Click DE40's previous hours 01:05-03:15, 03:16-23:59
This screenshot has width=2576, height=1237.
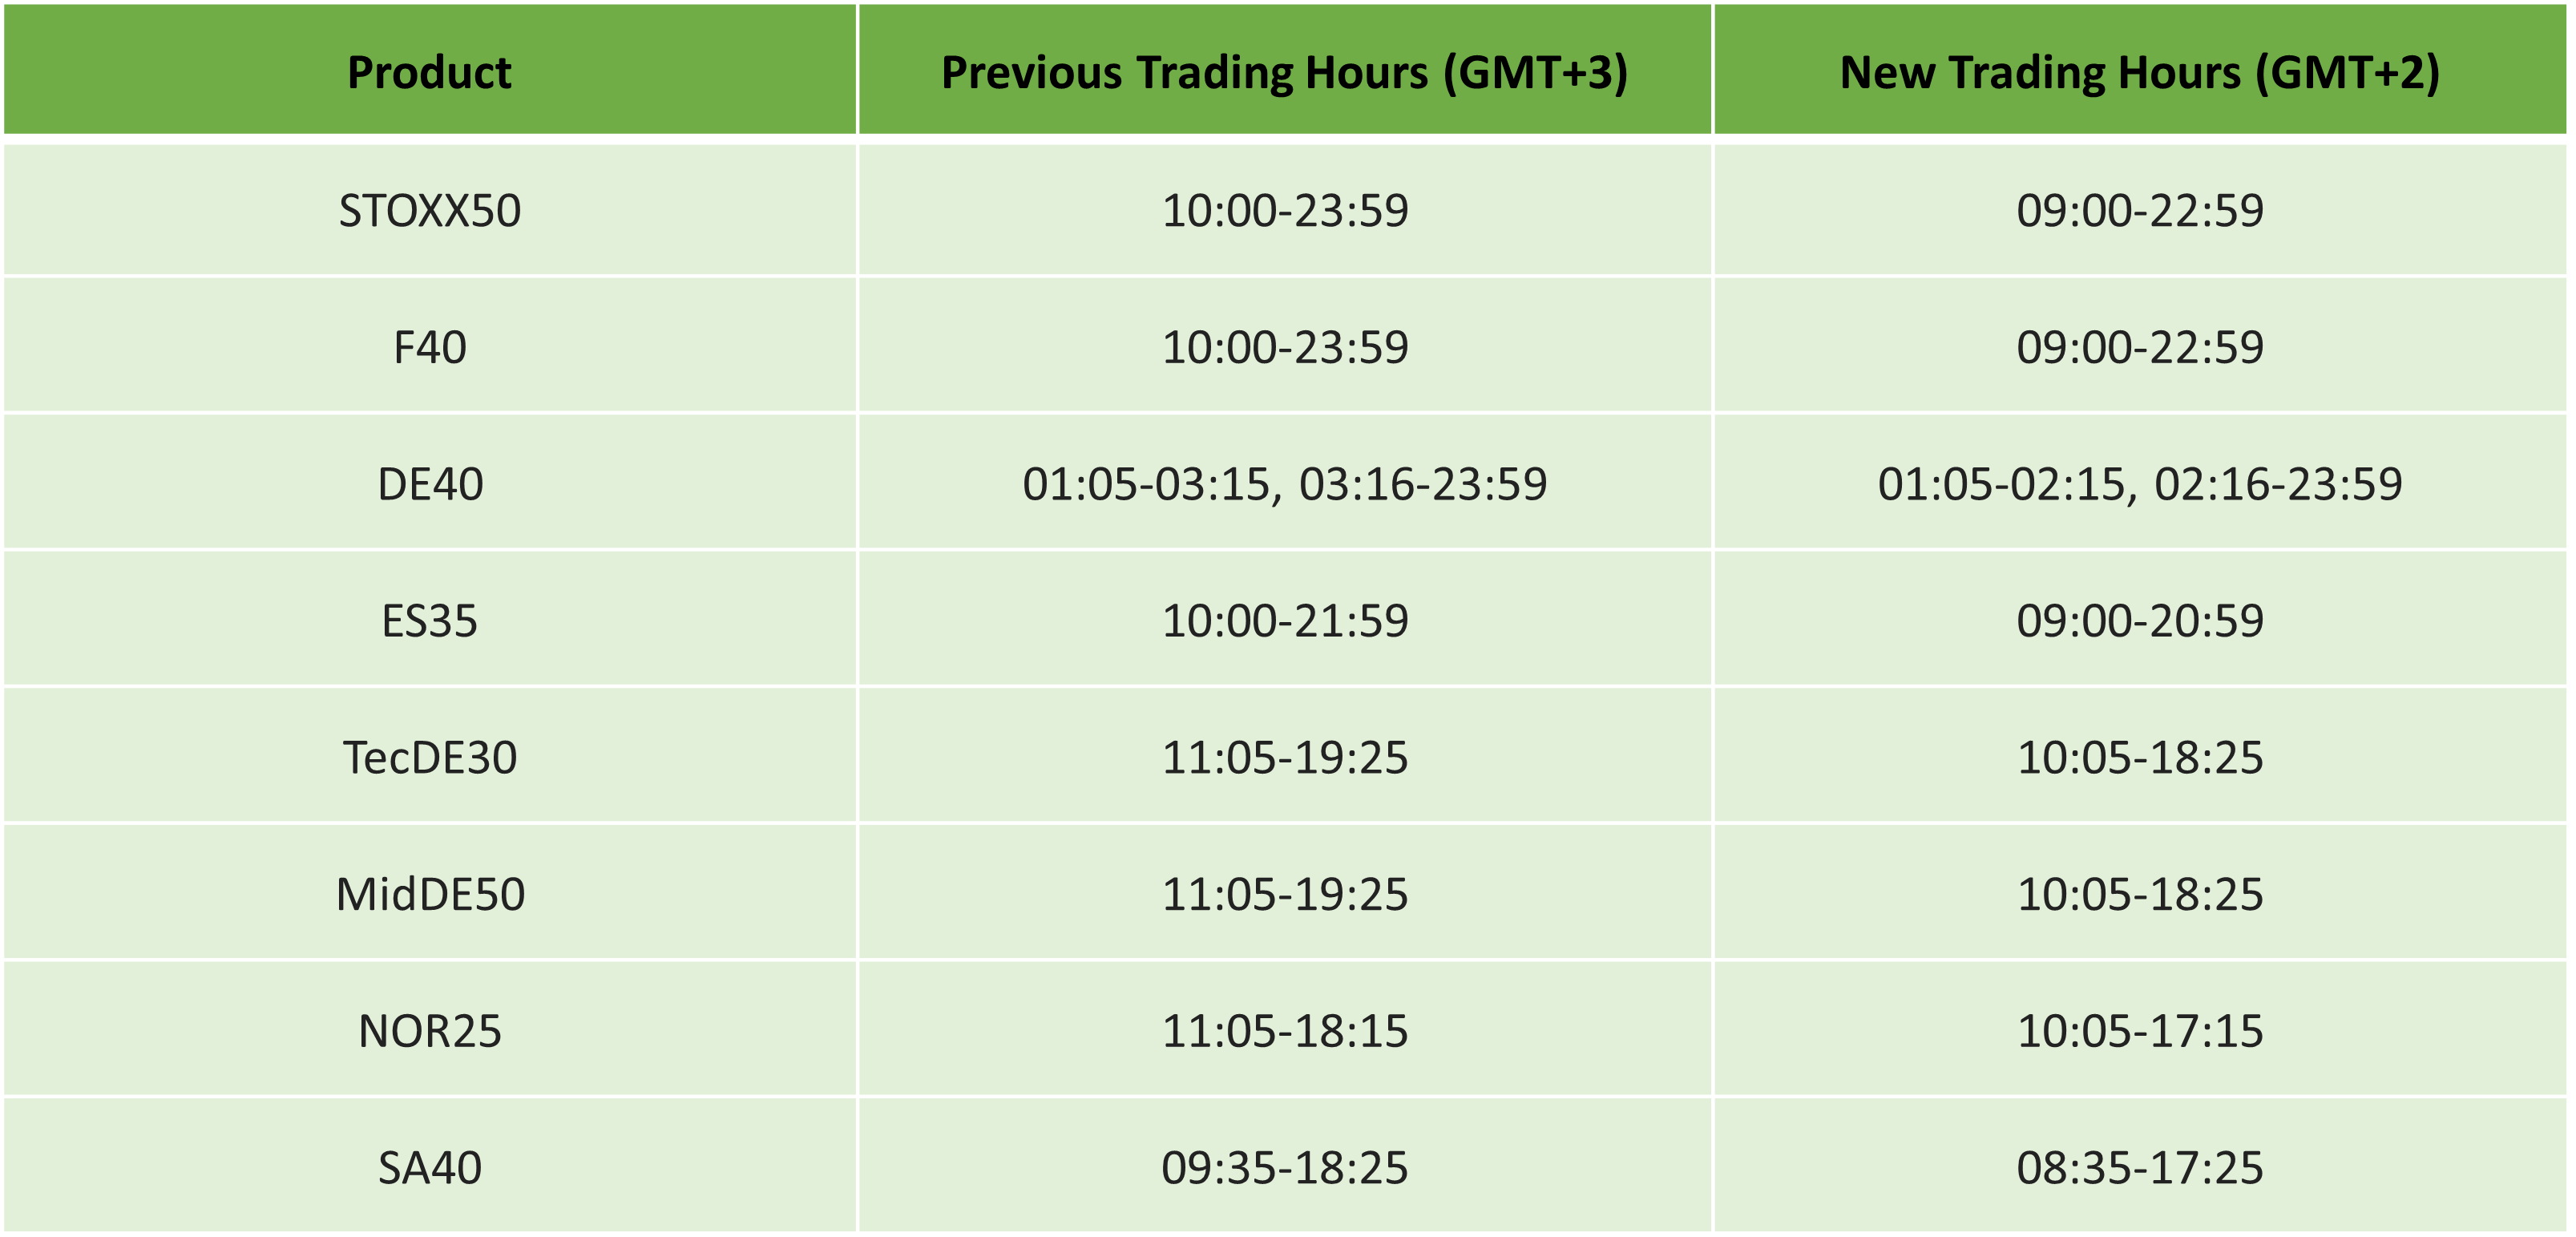(1284, 484)
